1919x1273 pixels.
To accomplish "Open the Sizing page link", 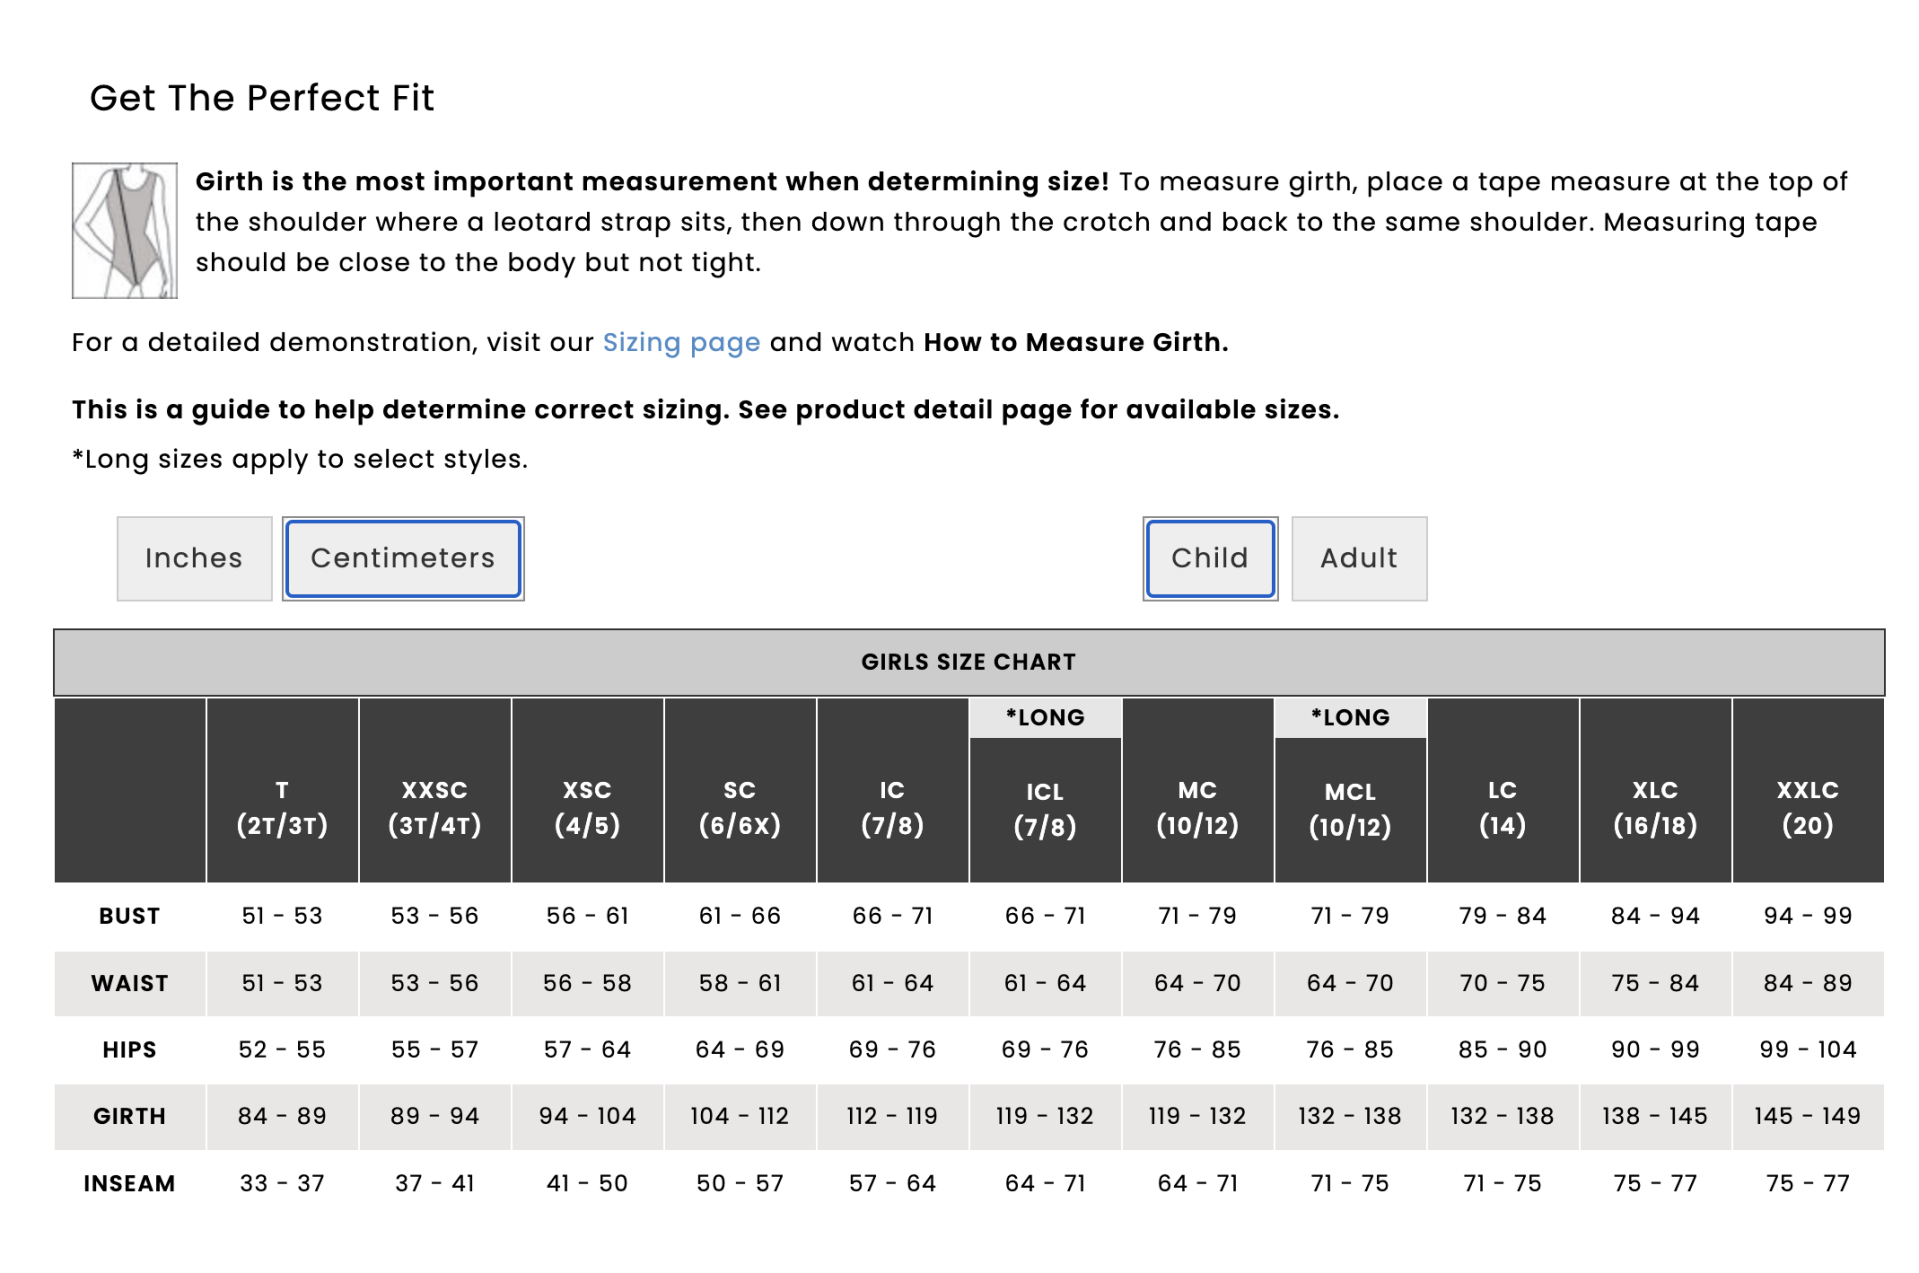I will 681,342.
